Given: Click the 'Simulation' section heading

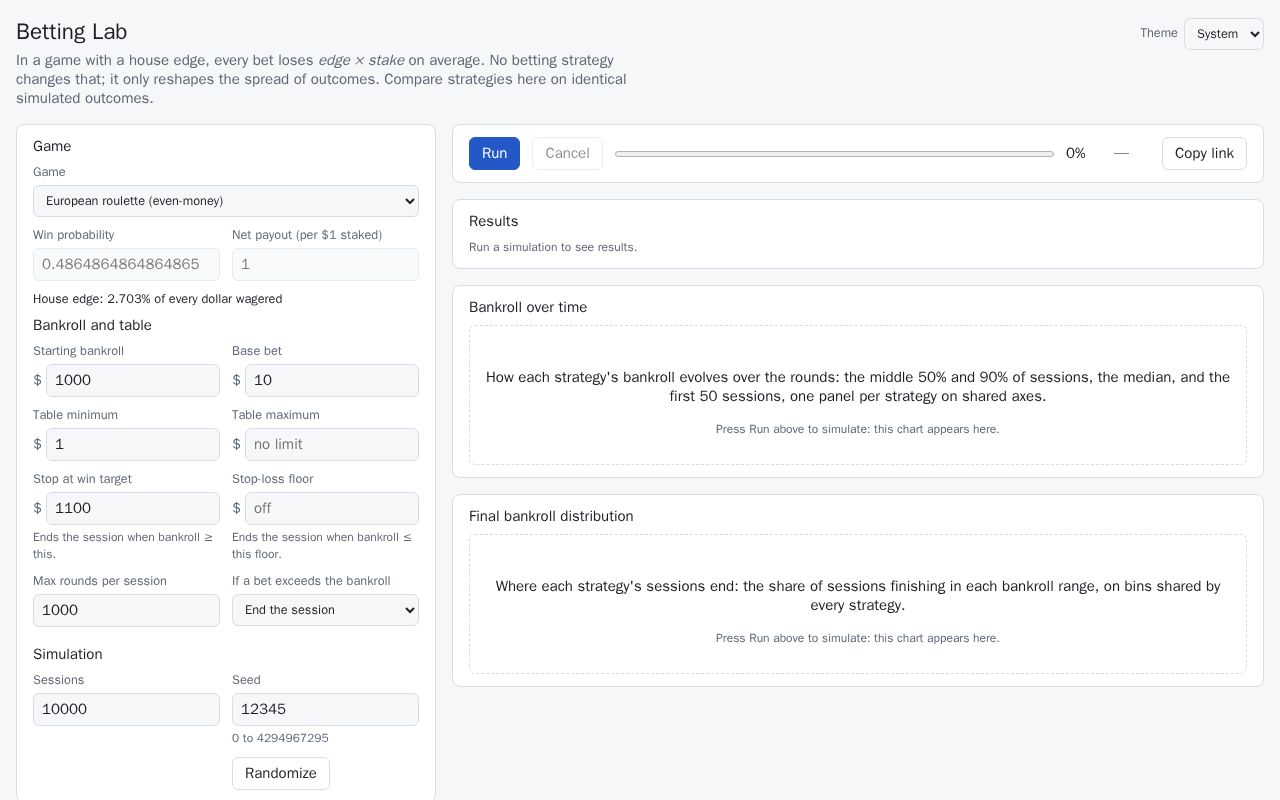Looking at the screenshot, I should [x=68, y=654].
